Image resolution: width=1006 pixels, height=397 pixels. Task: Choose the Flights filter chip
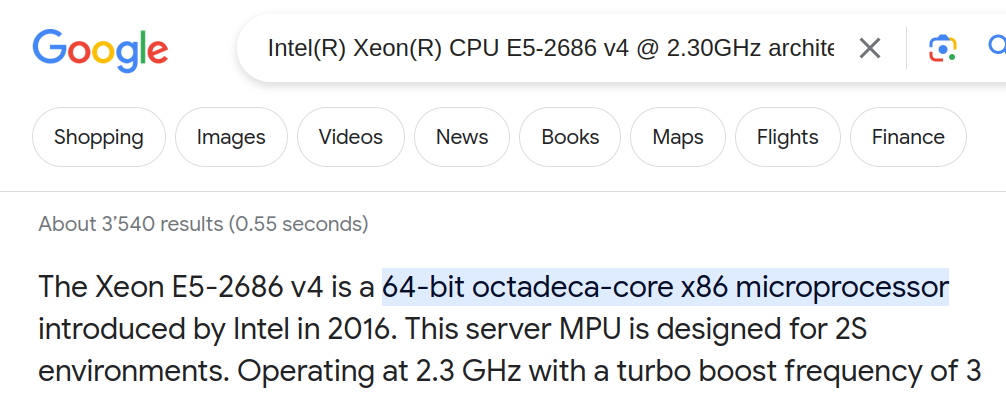pos(788,137)
